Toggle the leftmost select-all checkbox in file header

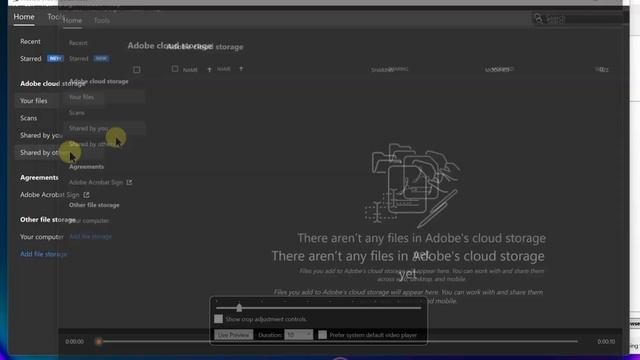137,70
